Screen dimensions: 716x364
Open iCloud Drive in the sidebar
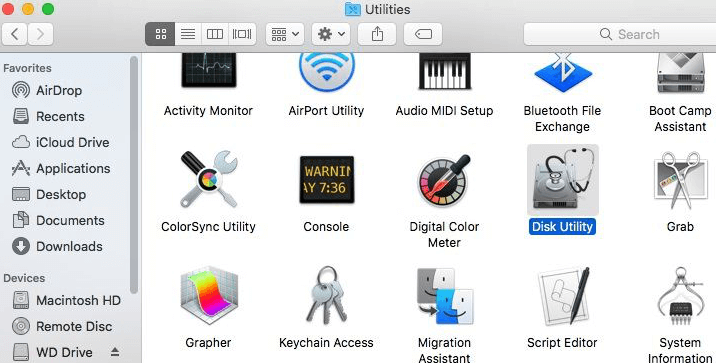click(60, 142)
